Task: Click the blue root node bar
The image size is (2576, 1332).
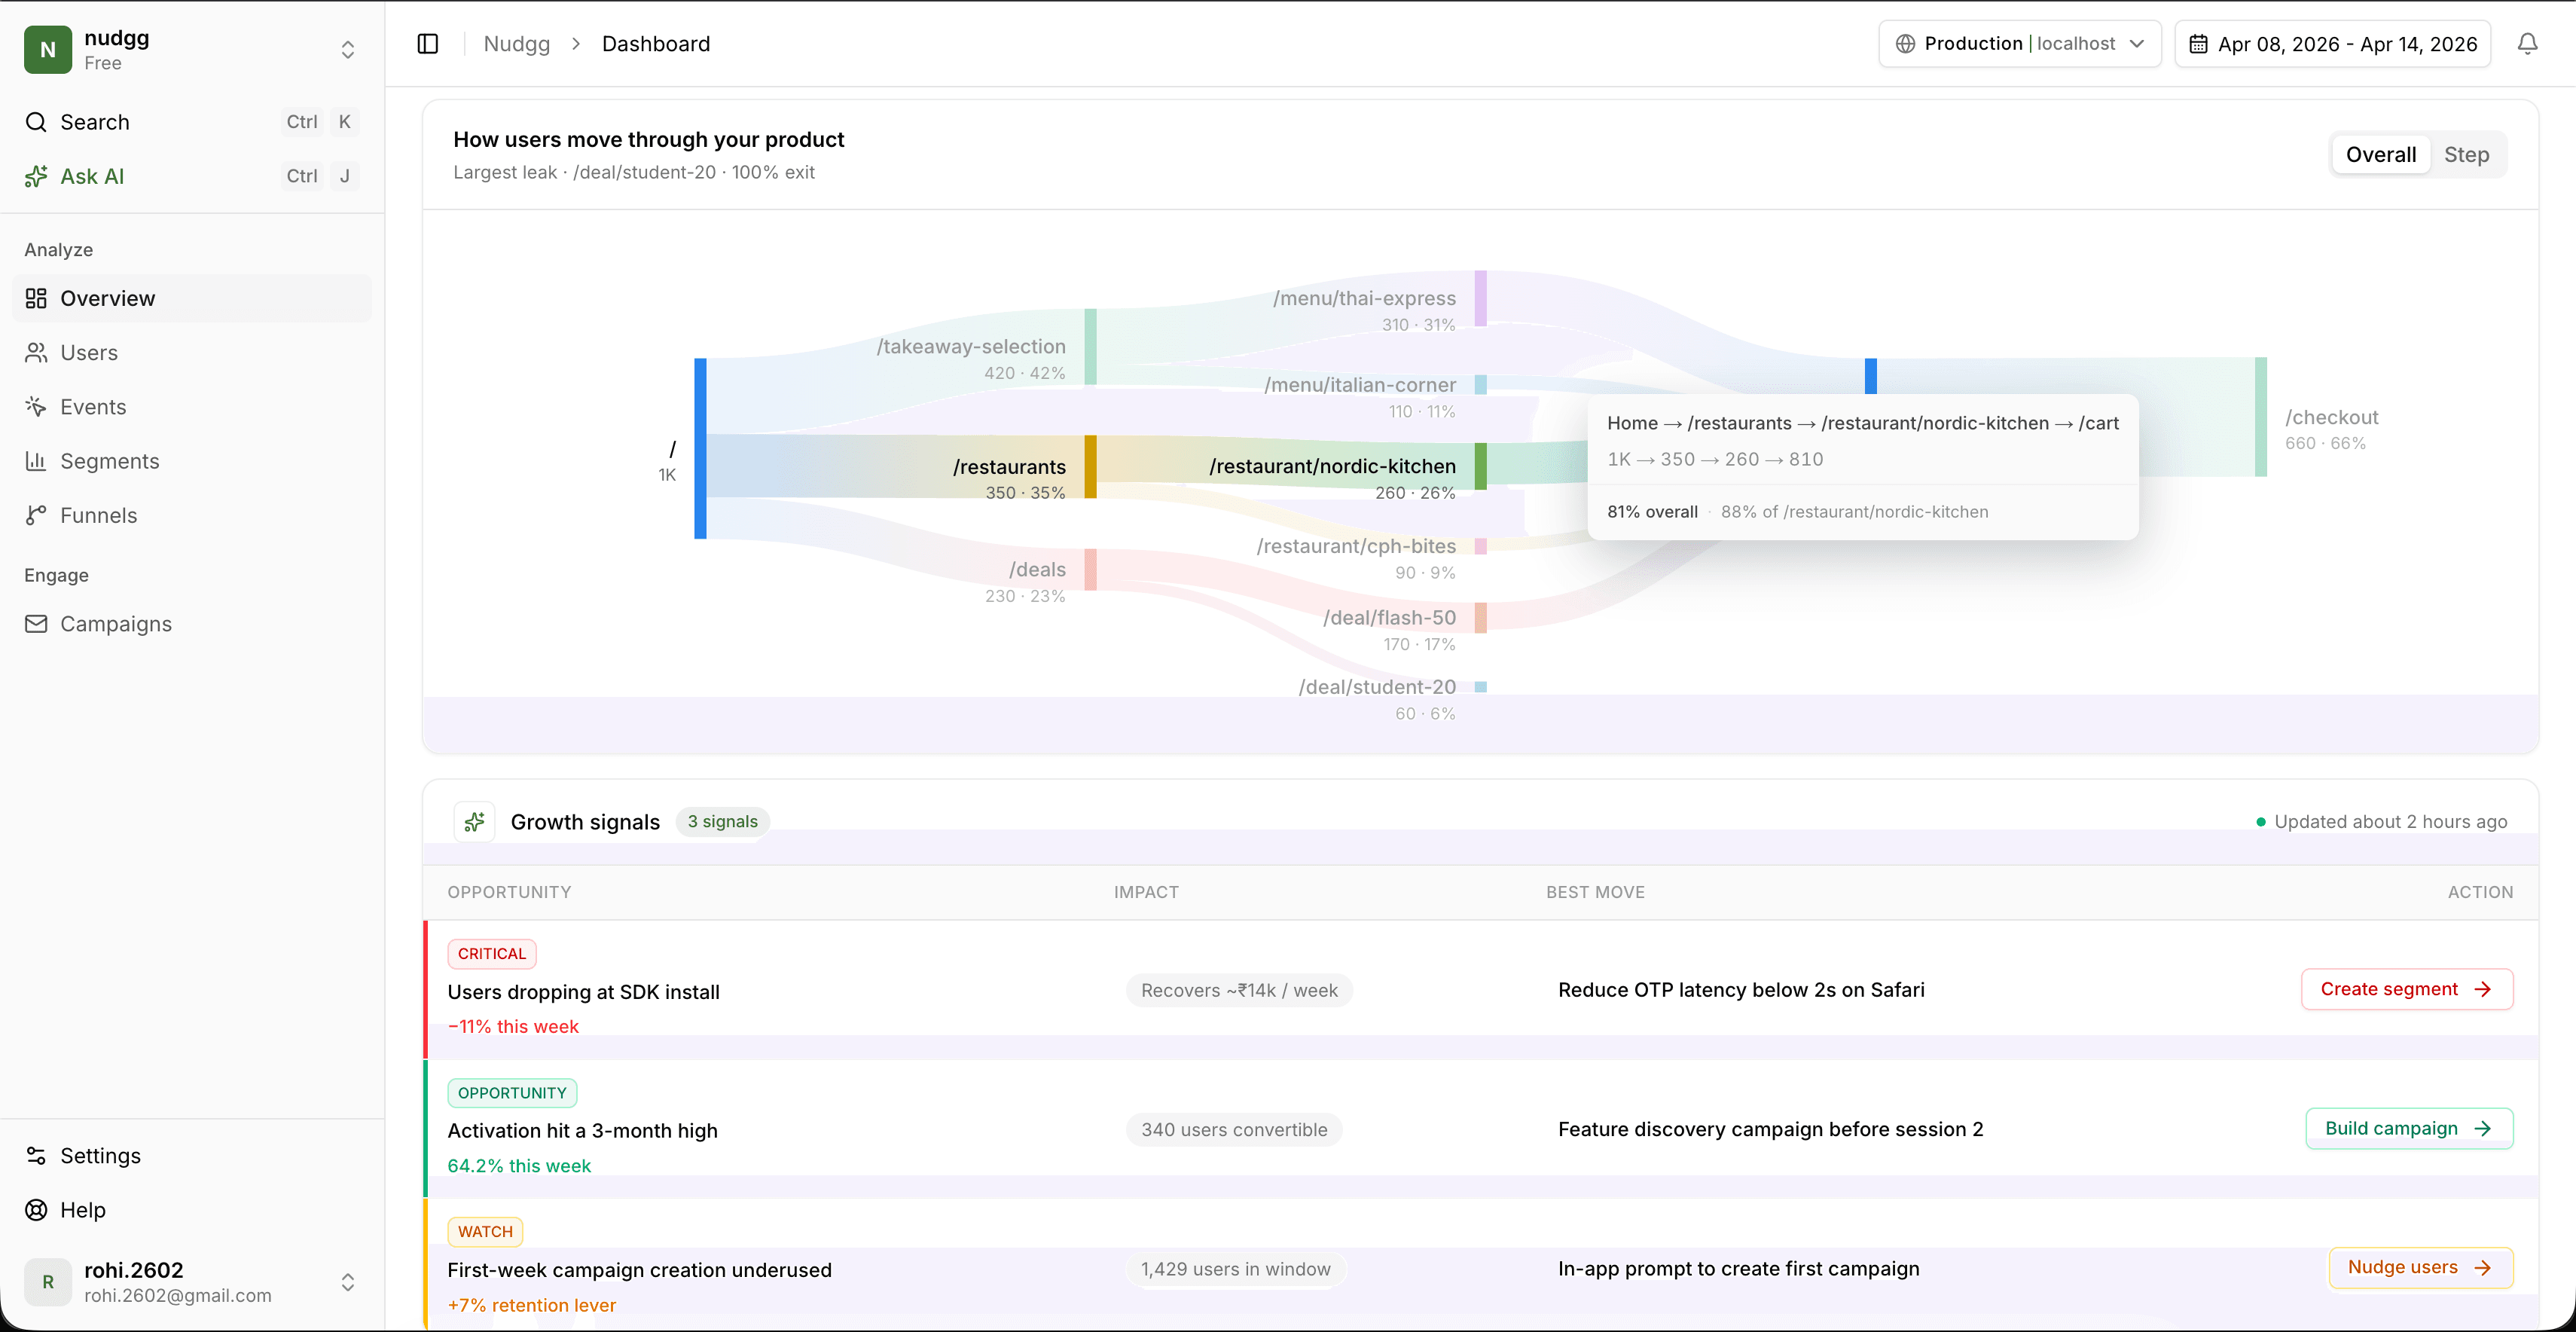Action: pos(700,448)
